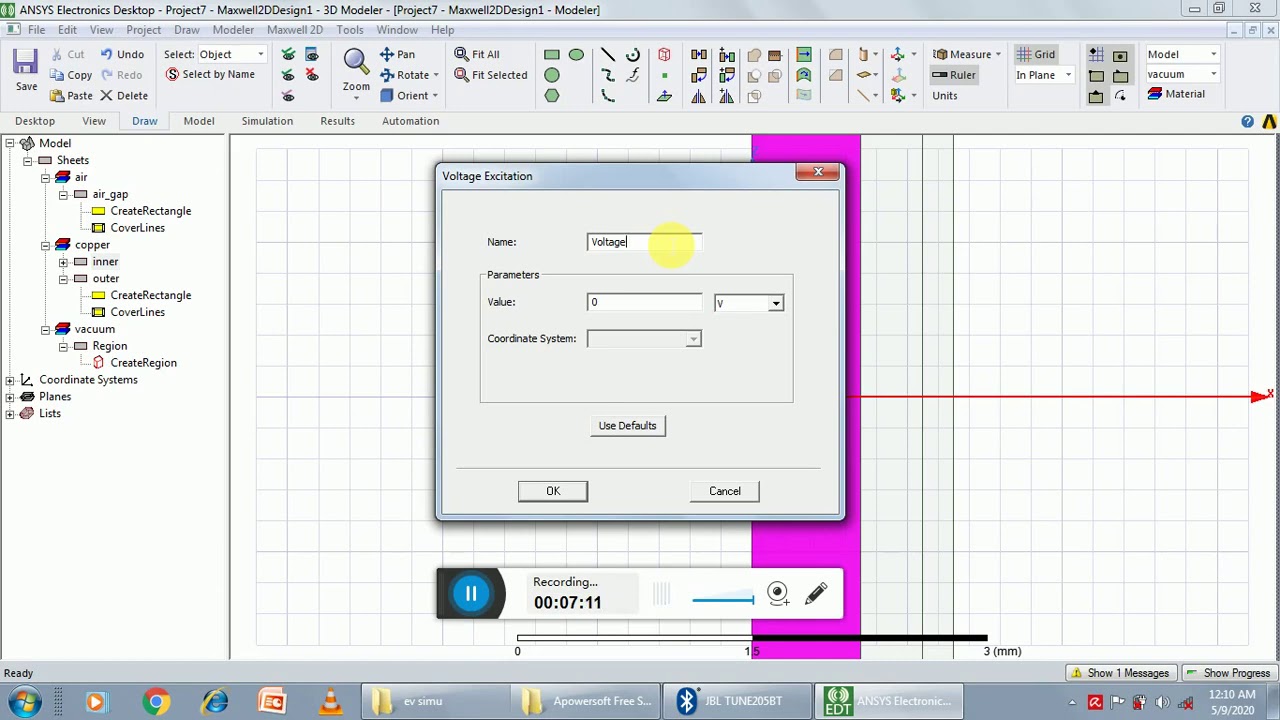This screenshot has width=1280, height=720.
Task: Select the Draw Regular Polygon hexagon tool
Action: point(552,96)
